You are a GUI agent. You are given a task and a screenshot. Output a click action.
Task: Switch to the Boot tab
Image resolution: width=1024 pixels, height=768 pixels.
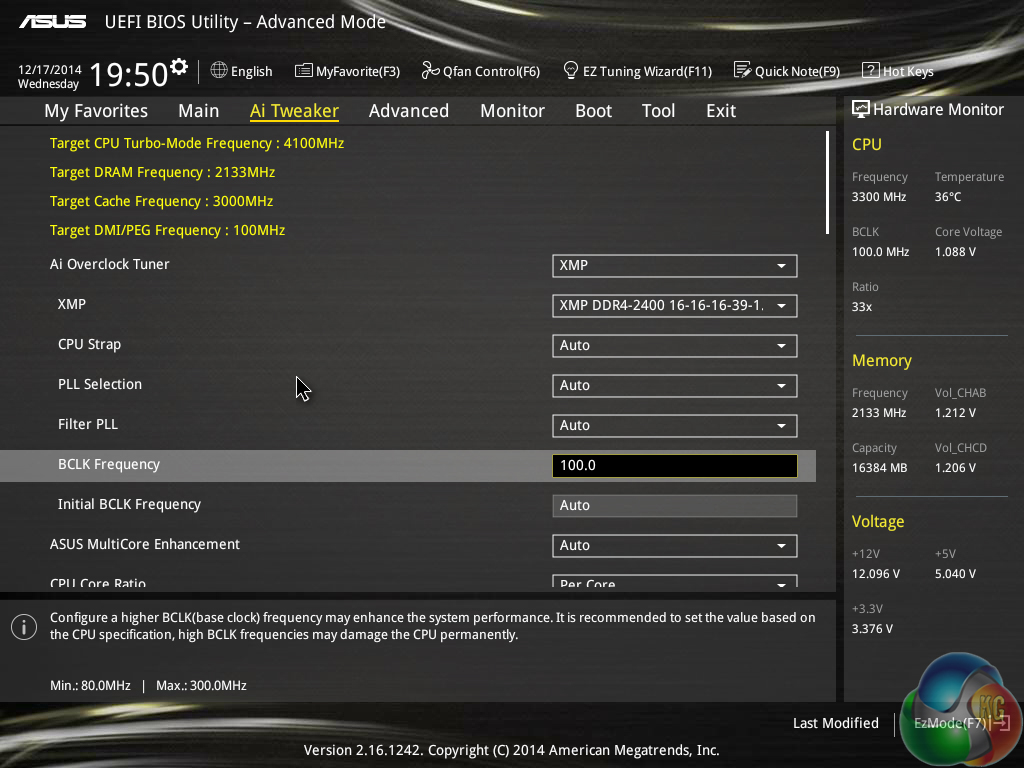tap(594, 111)
